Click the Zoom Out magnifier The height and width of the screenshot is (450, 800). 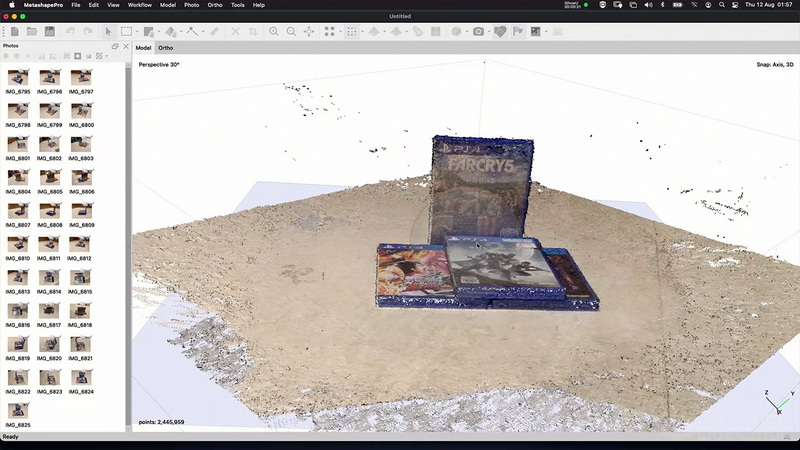291,32
